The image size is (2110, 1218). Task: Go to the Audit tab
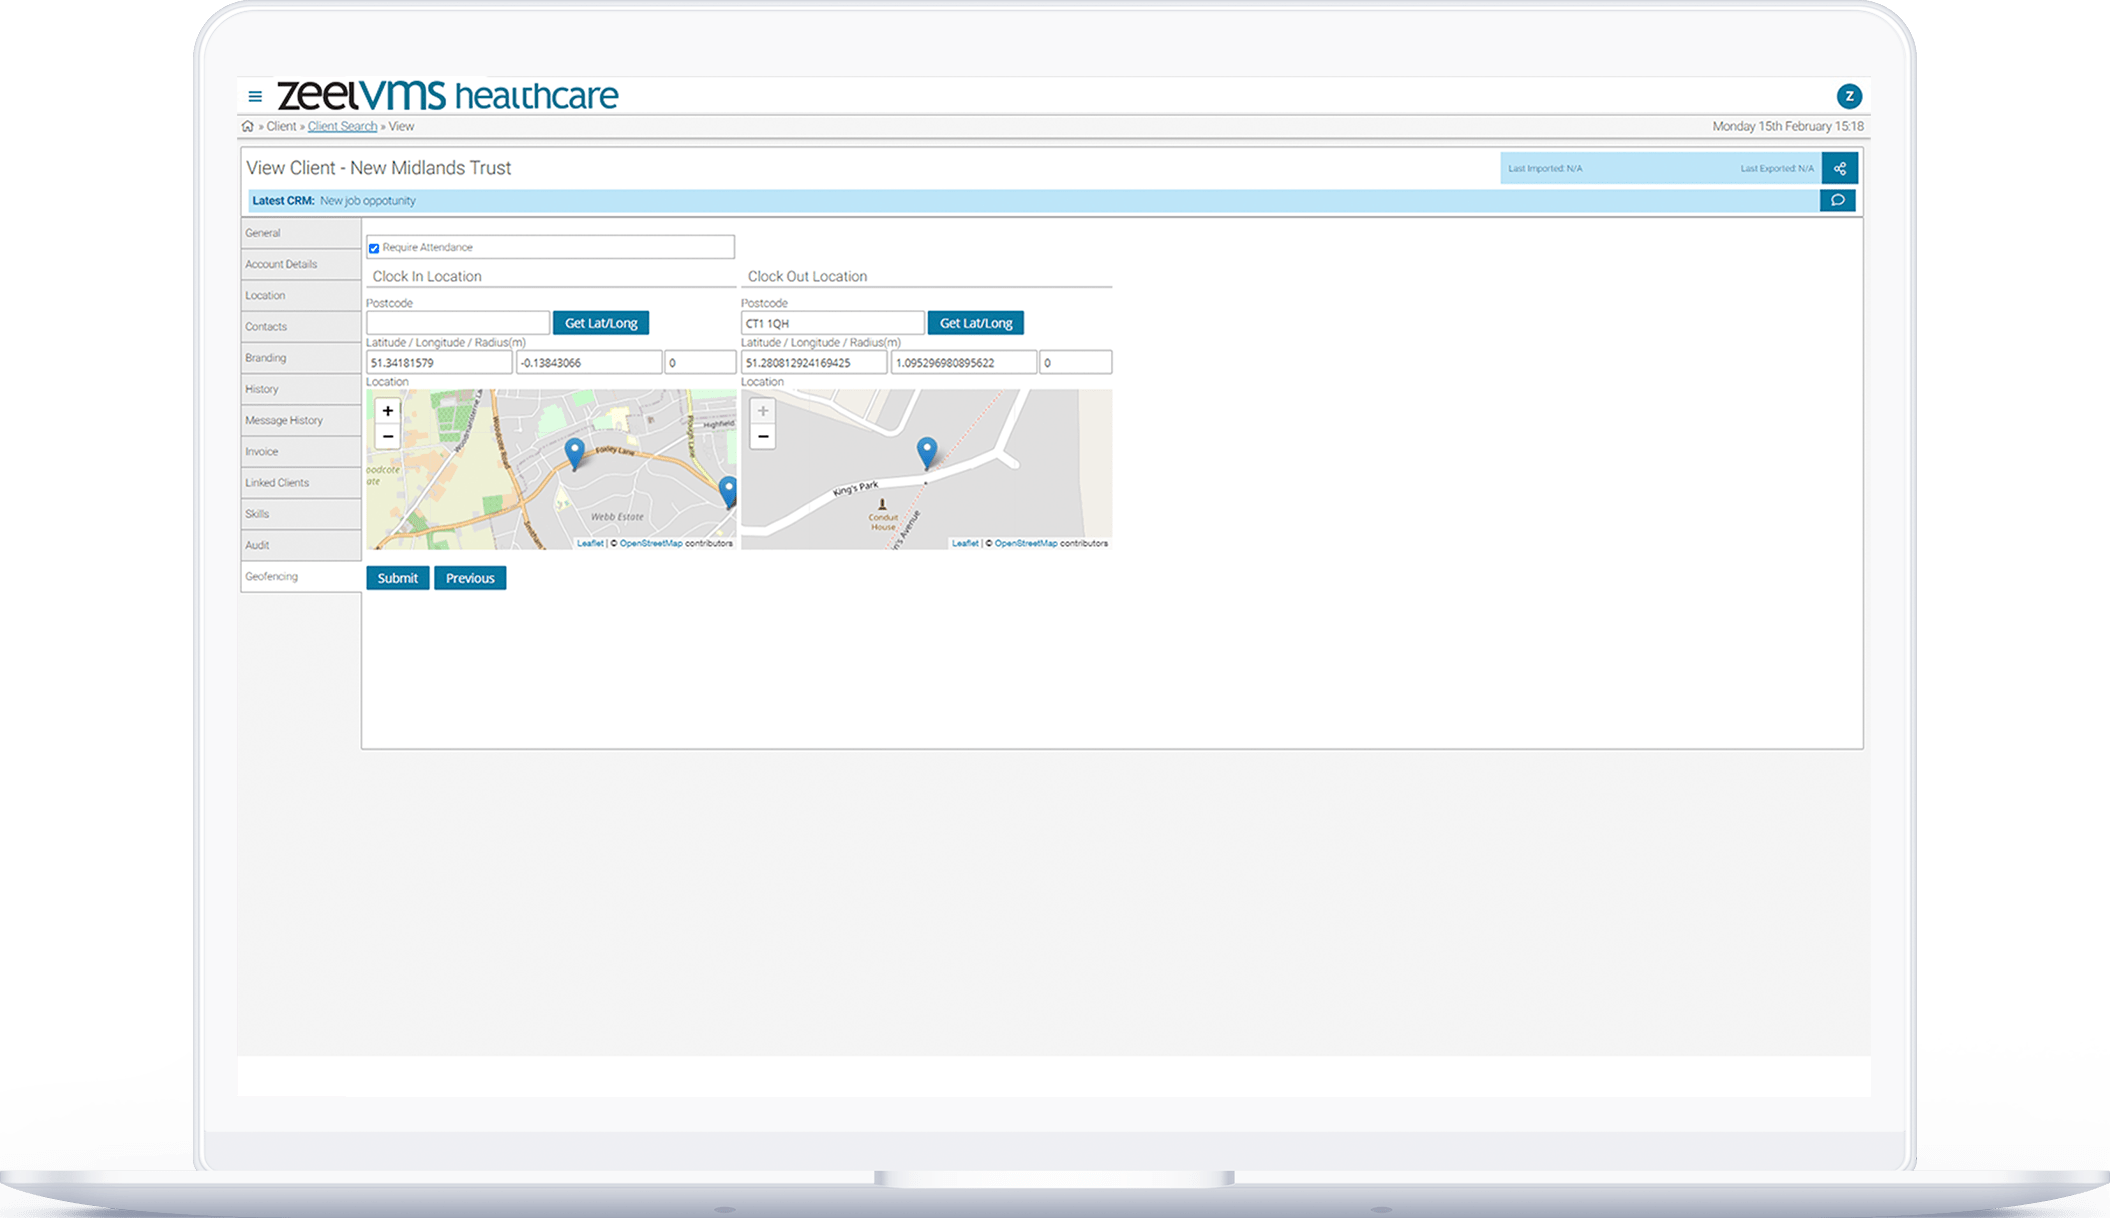[257, 545]
